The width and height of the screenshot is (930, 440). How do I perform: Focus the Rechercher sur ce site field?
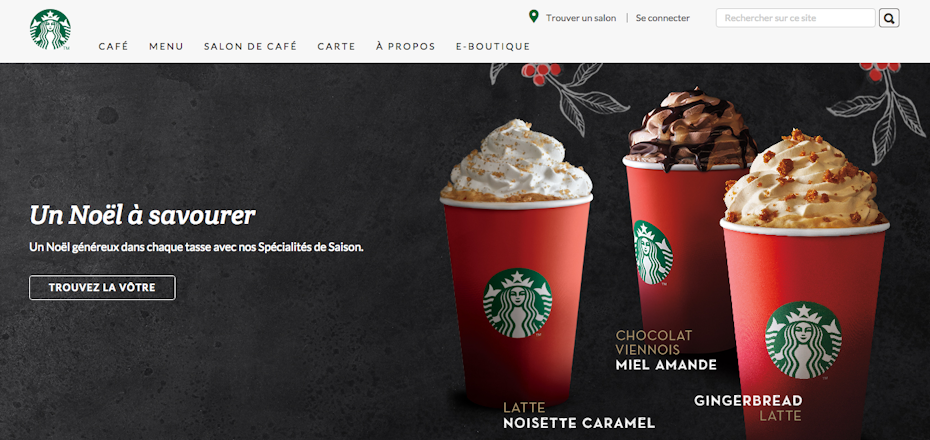click(795, 18)
